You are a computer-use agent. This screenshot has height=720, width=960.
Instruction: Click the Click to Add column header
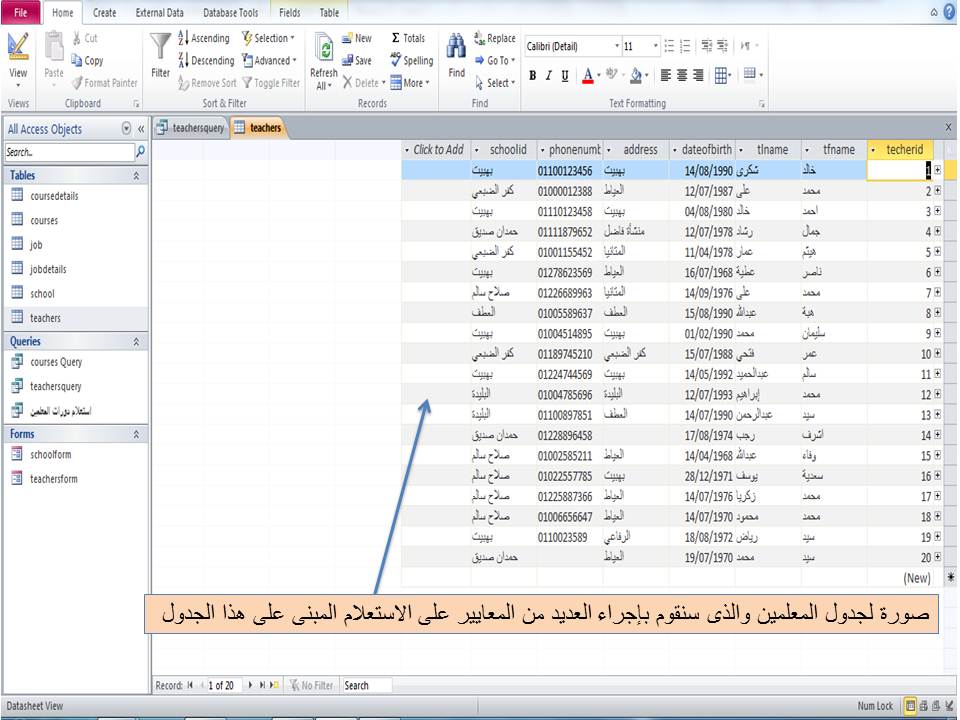tap(436, 149)
